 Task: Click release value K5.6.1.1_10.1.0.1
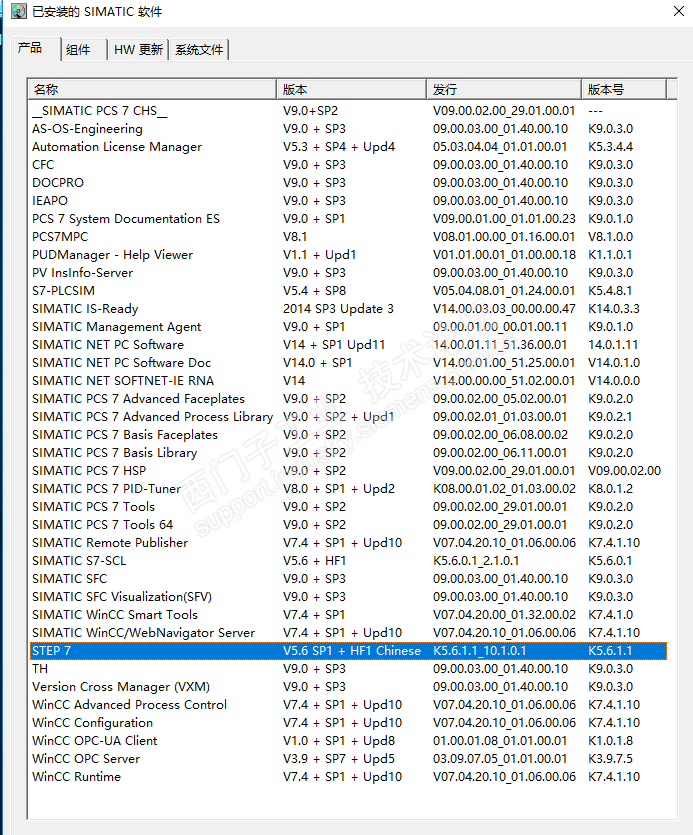[x=479, y=651]
